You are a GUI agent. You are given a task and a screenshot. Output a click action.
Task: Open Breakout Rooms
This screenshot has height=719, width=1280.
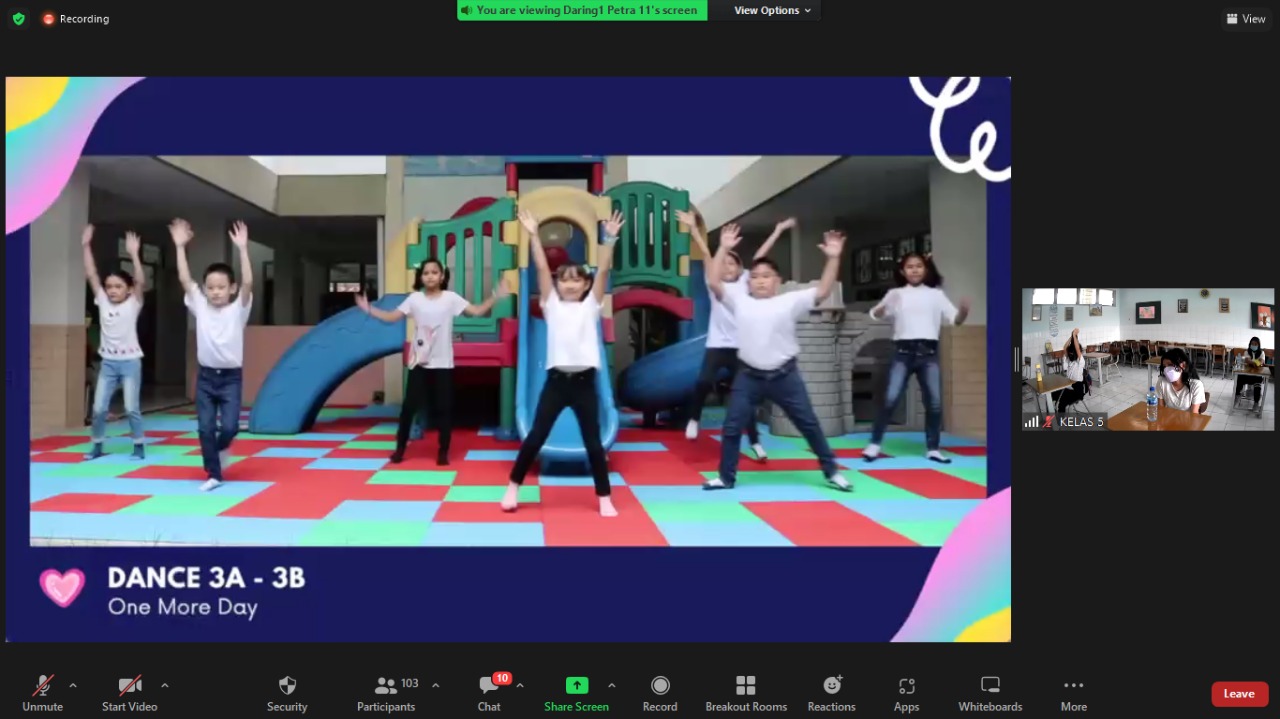[x=746, y=693]
